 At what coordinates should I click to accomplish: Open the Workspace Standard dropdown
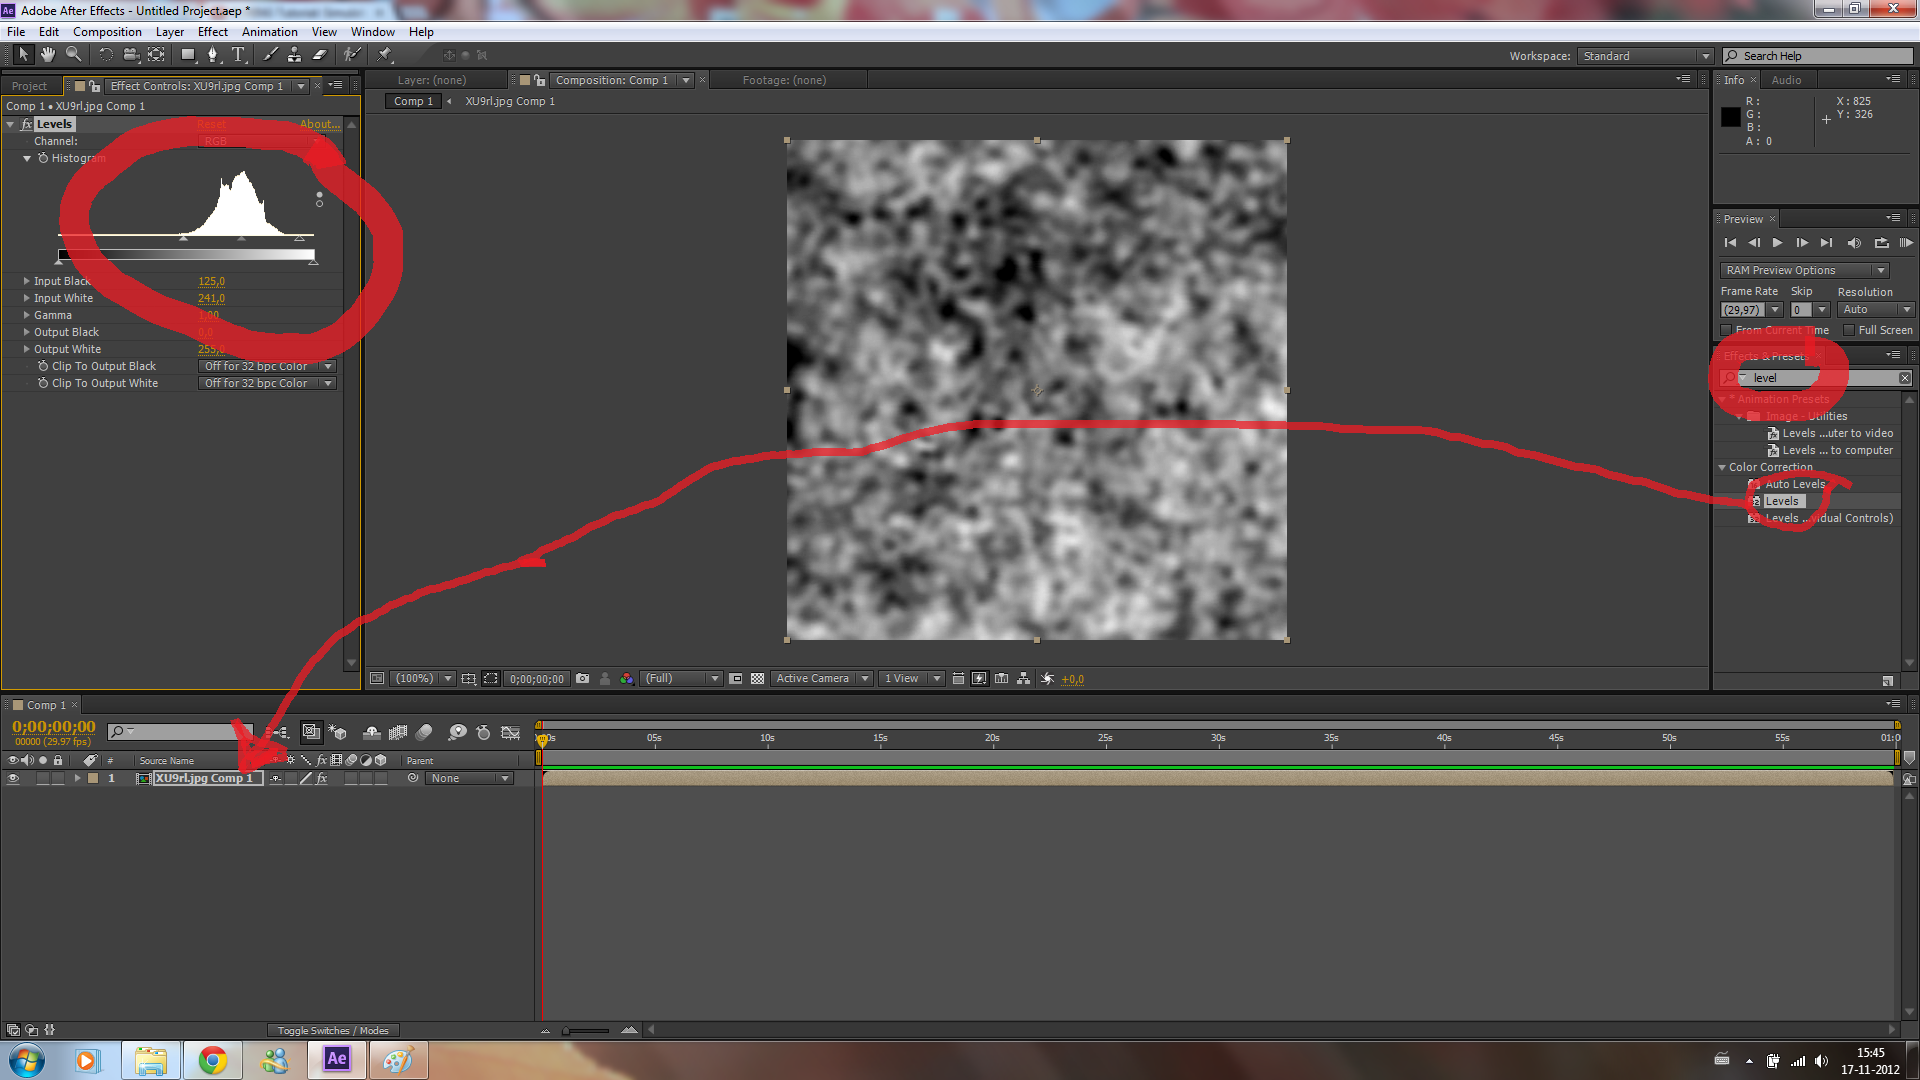pyautogui.click(x=1646, y=56)
